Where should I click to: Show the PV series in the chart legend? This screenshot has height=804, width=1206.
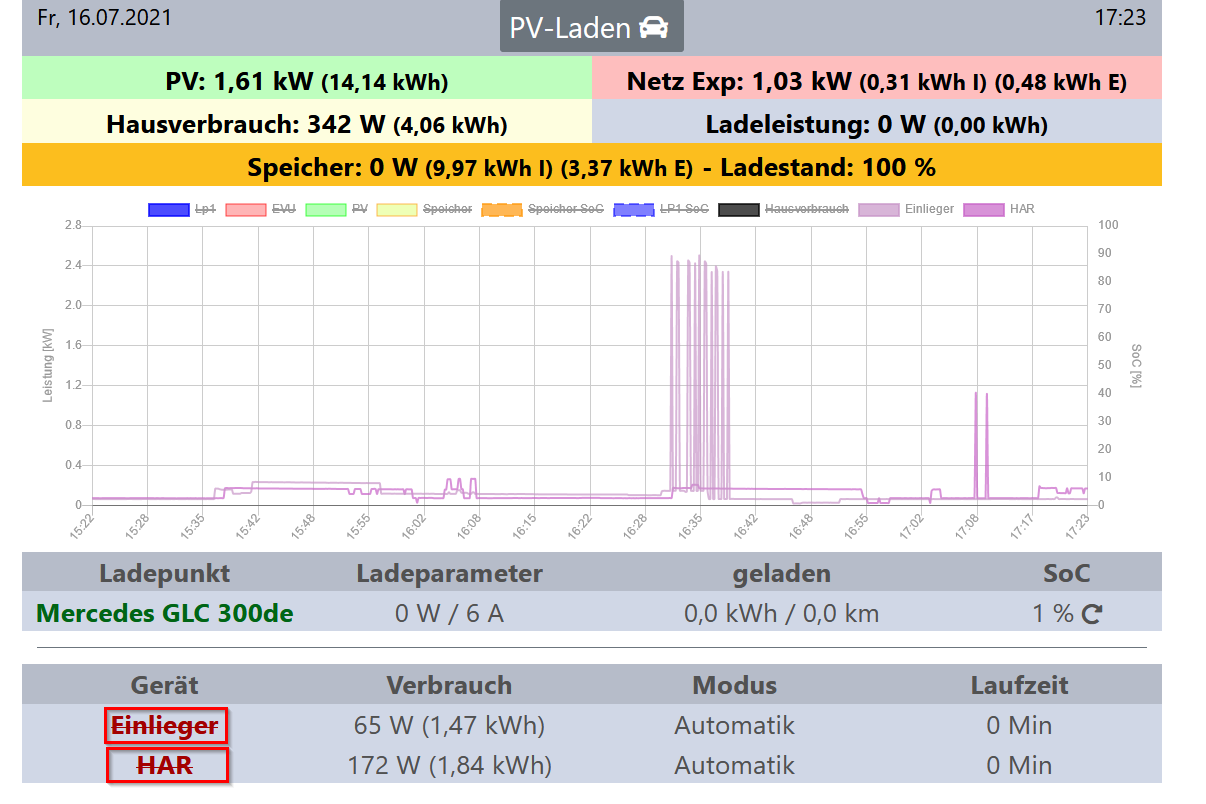pyautogui.click(x=336, y=210)
